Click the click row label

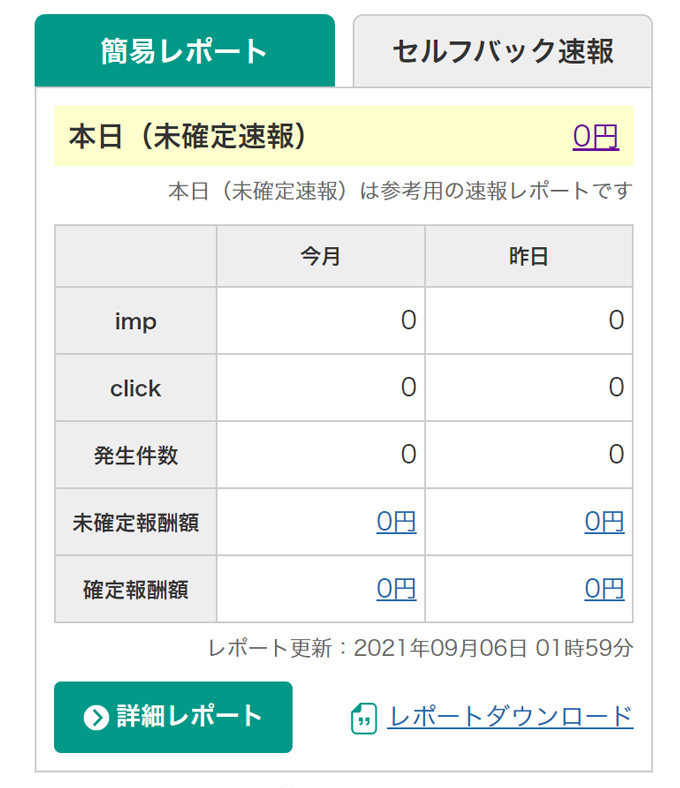coord(136,387)
